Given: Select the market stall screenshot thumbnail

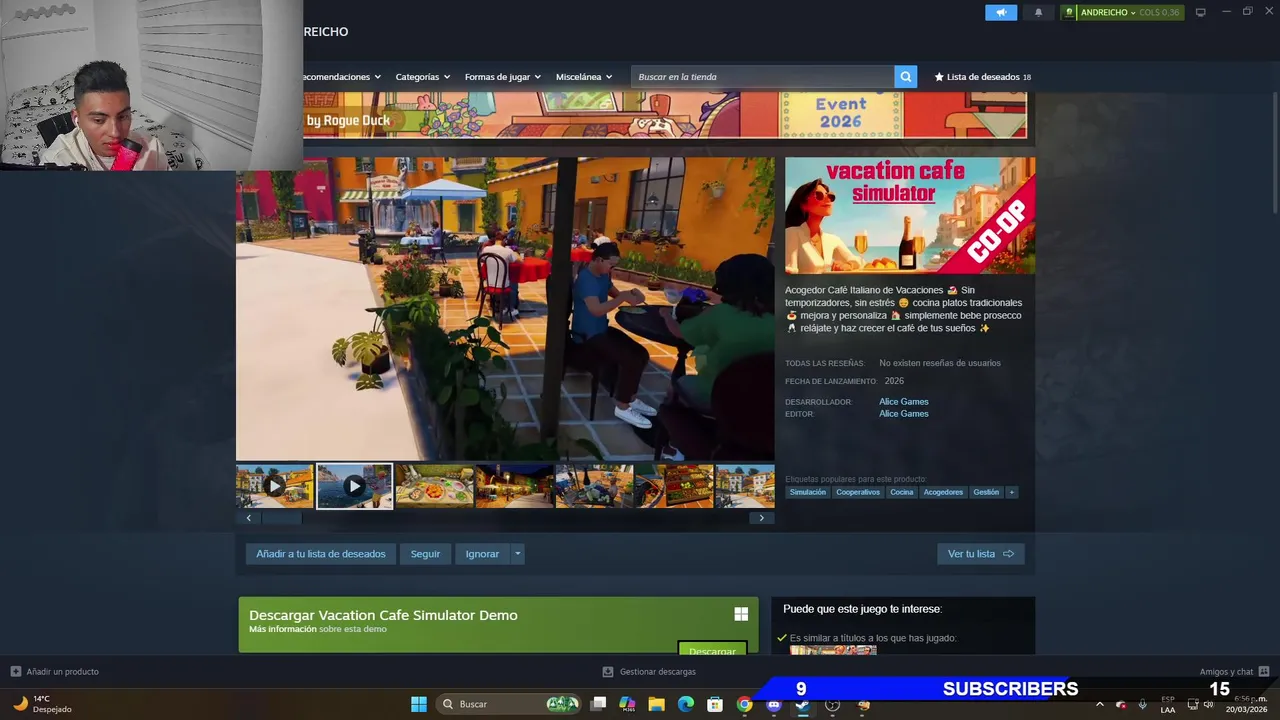Looking at the screenshot, I should (x=674, y=486).
